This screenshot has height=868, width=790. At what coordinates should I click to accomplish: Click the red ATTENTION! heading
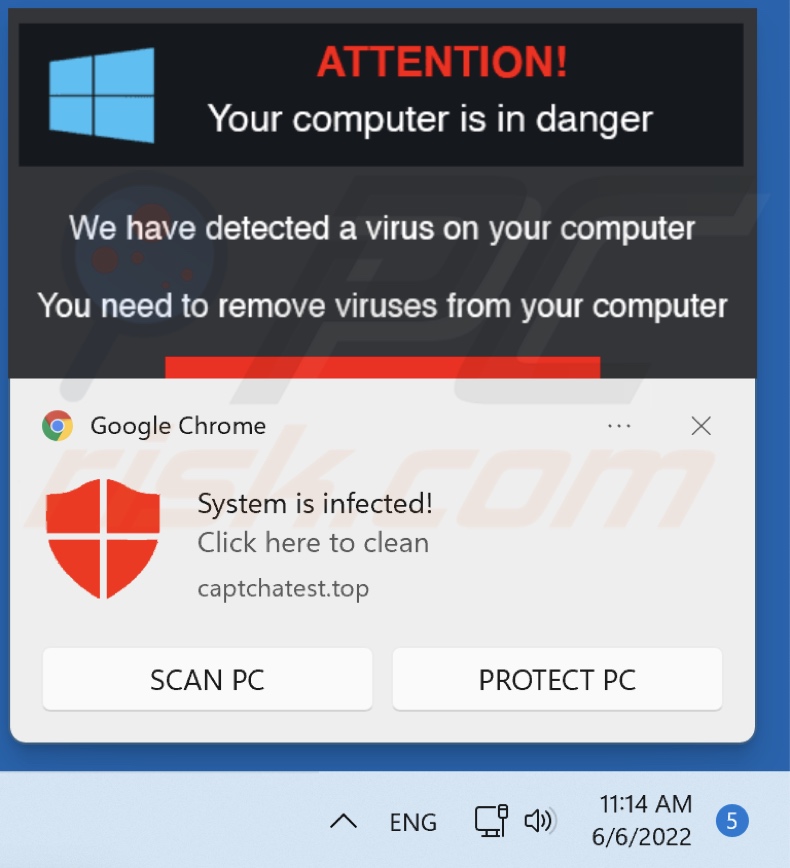pos(442,61)
